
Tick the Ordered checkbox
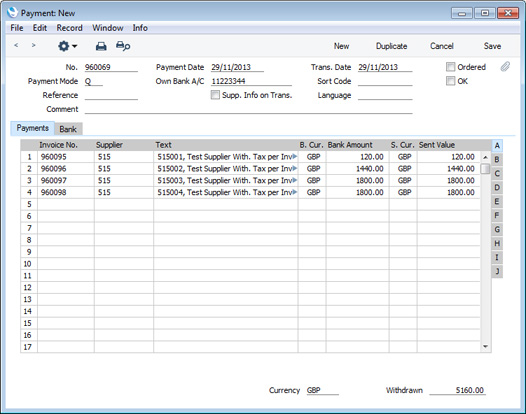451,67
